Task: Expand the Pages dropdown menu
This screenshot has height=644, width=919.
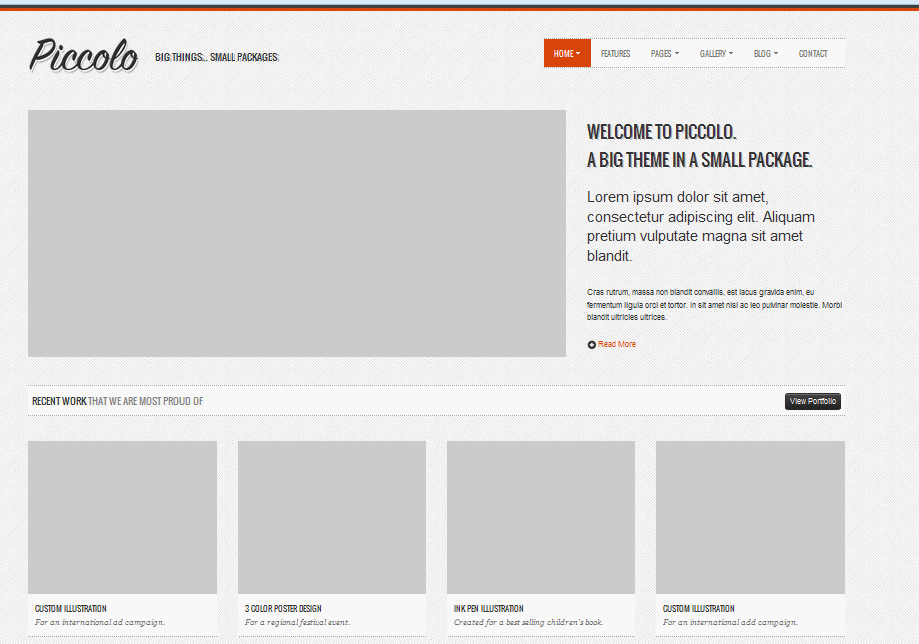Action: pyautogui.click(x=664, y=54)
